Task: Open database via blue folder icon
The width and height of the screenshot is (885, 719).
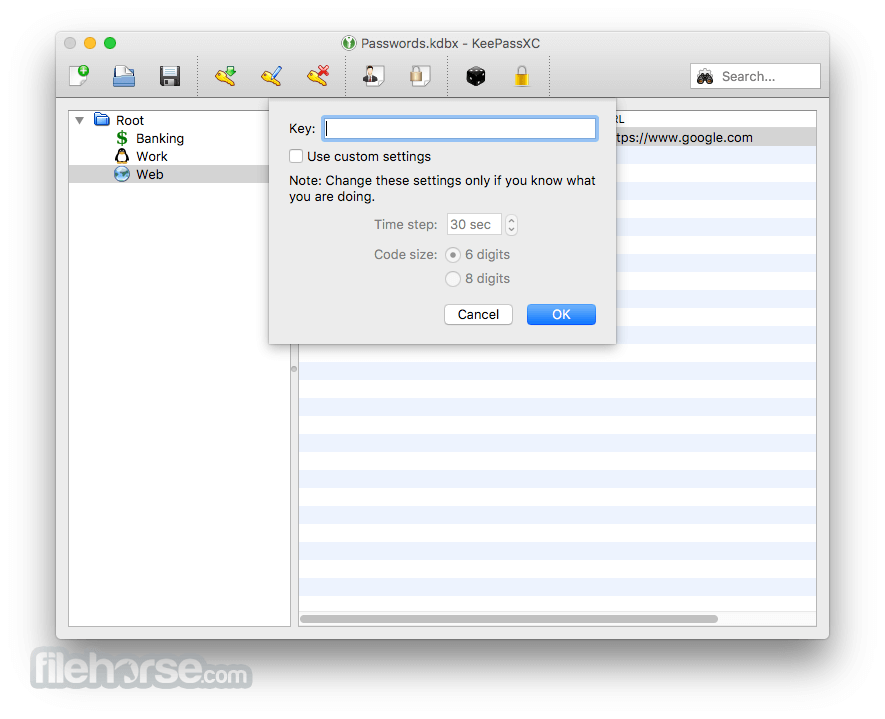Action: [124, 76]
